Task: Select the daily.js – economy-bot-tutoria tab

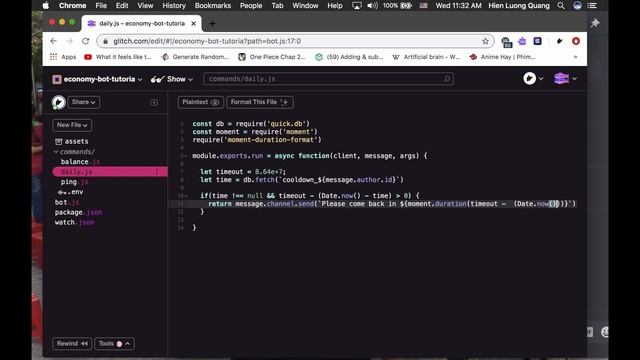Action: click(142, 24)
